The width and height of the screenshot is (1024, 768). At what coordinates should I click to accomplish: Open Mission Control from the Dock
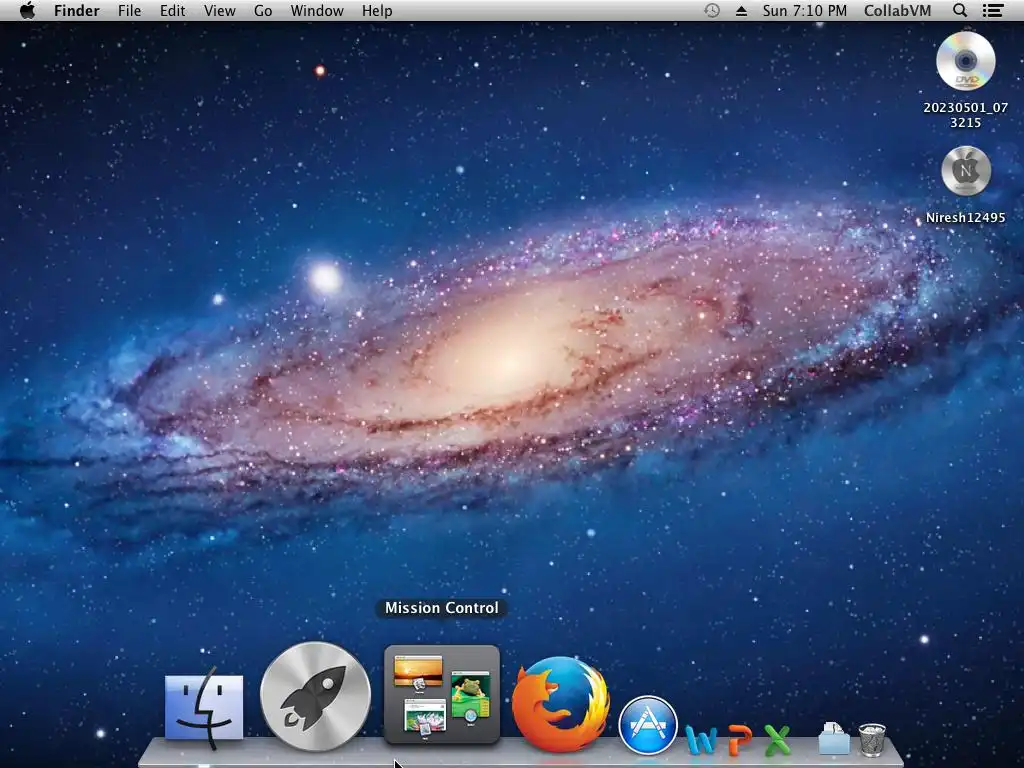[x=442, y=695]
